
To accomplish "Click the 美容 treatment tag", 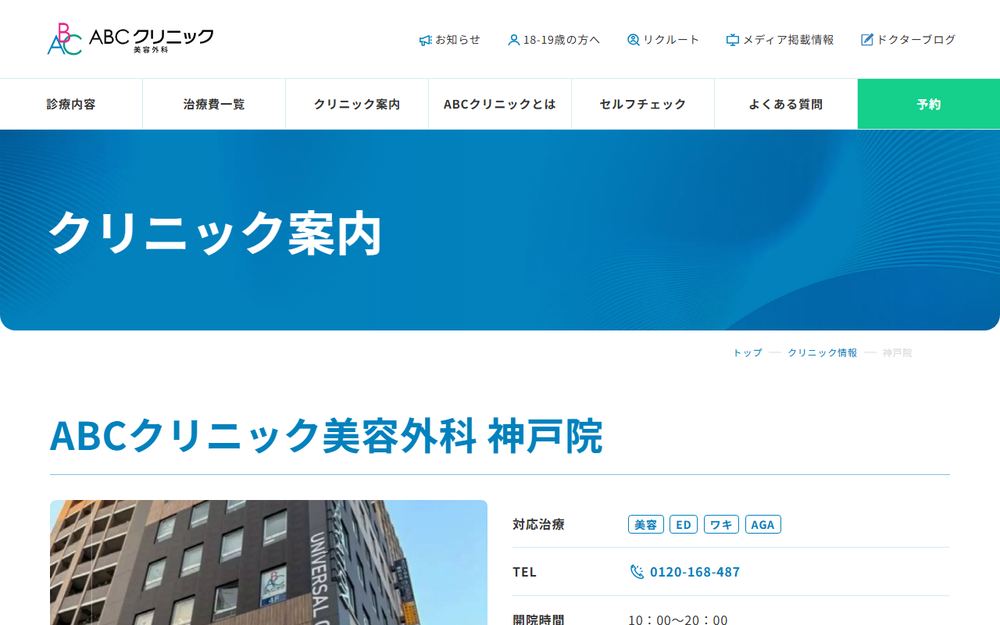I will 645,524.
